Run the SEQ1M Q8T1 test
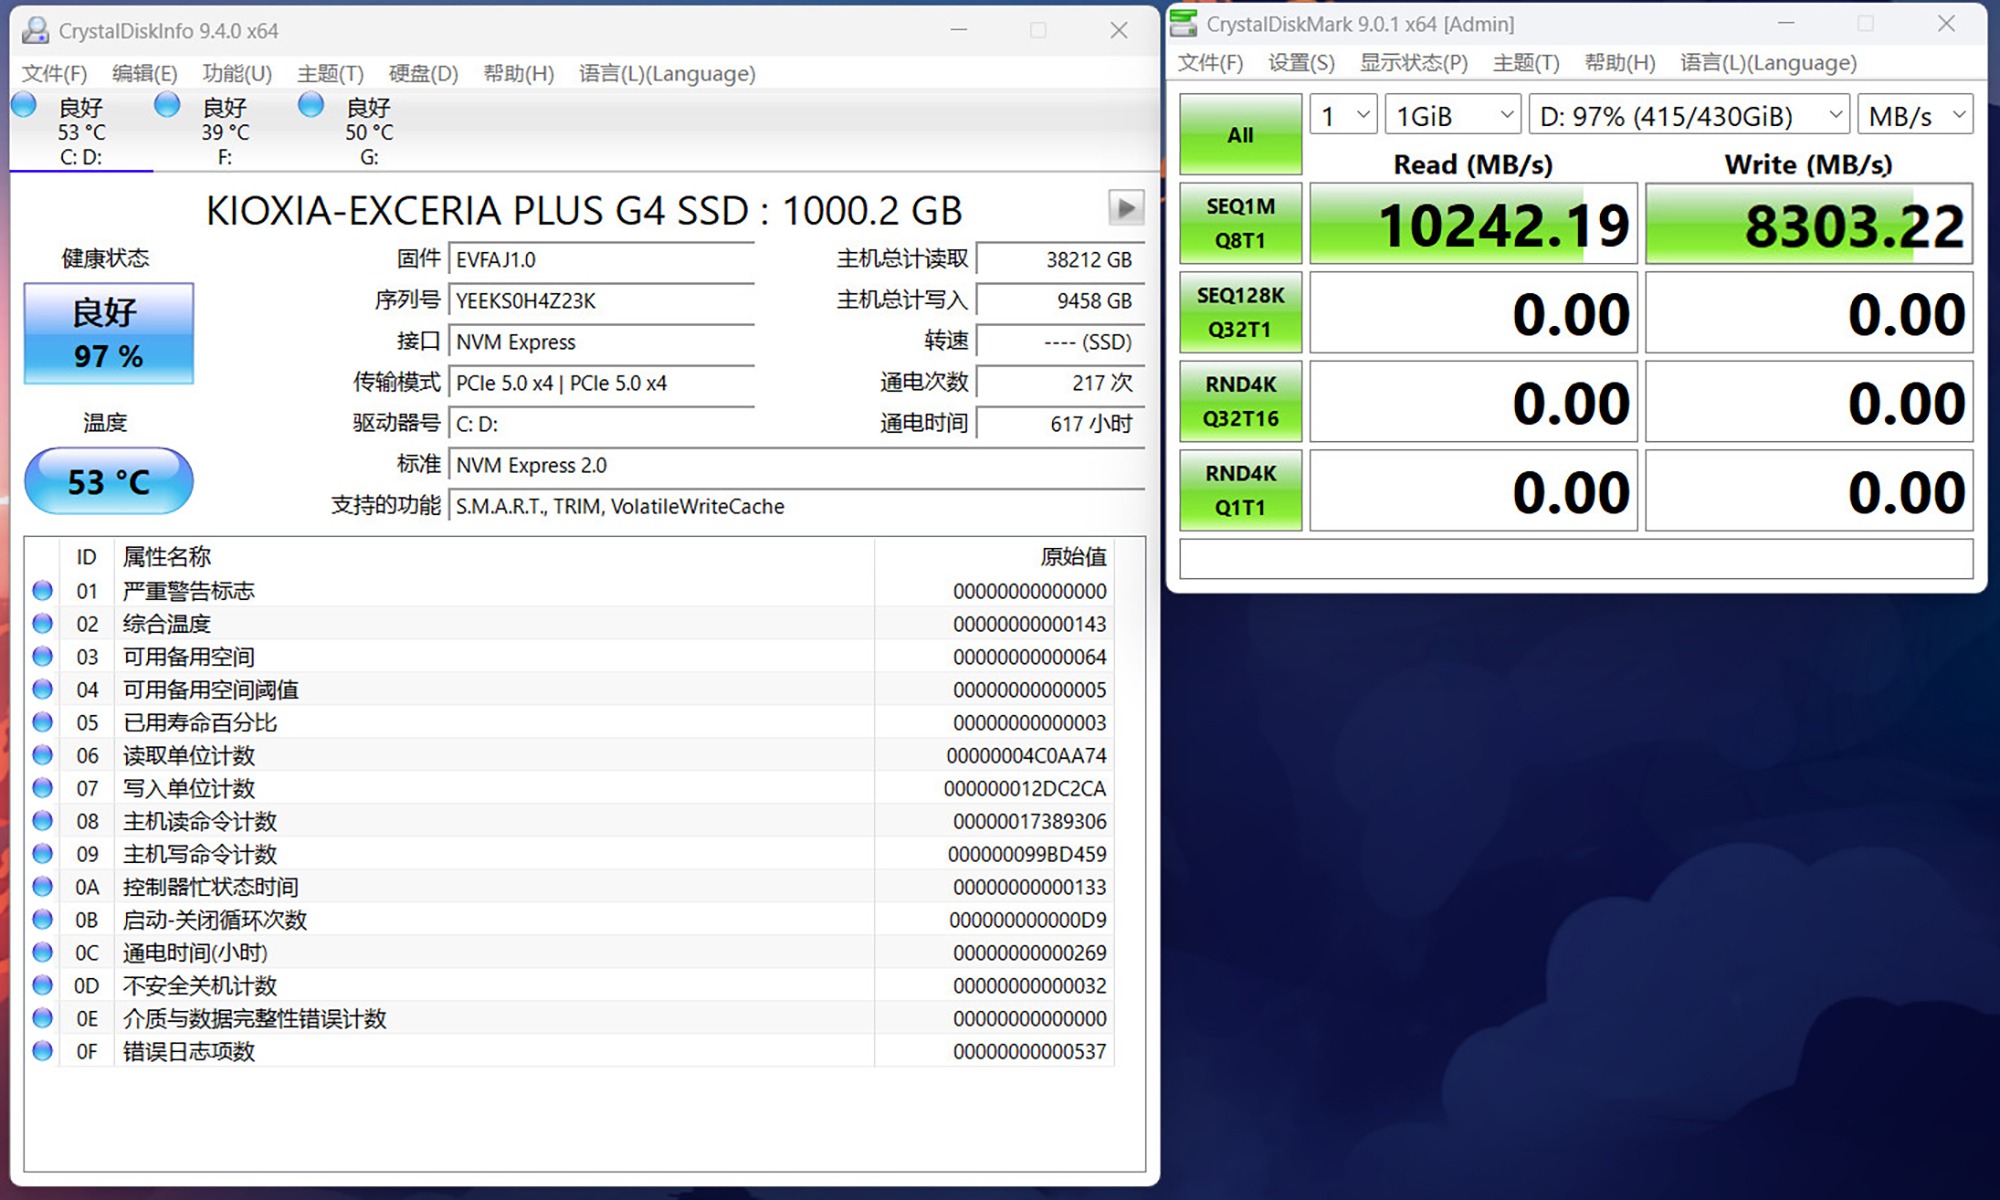The image size is (2000, 1200). [1240, 223]
